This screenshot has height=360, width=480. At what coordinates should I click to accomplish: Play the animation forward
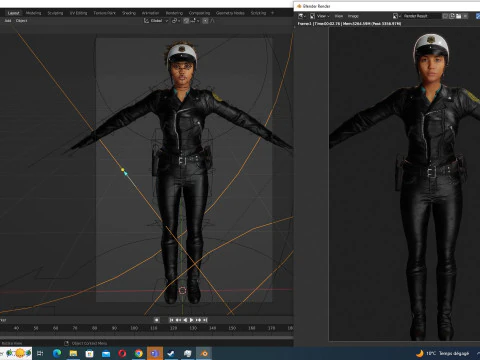tap(192, 320)
